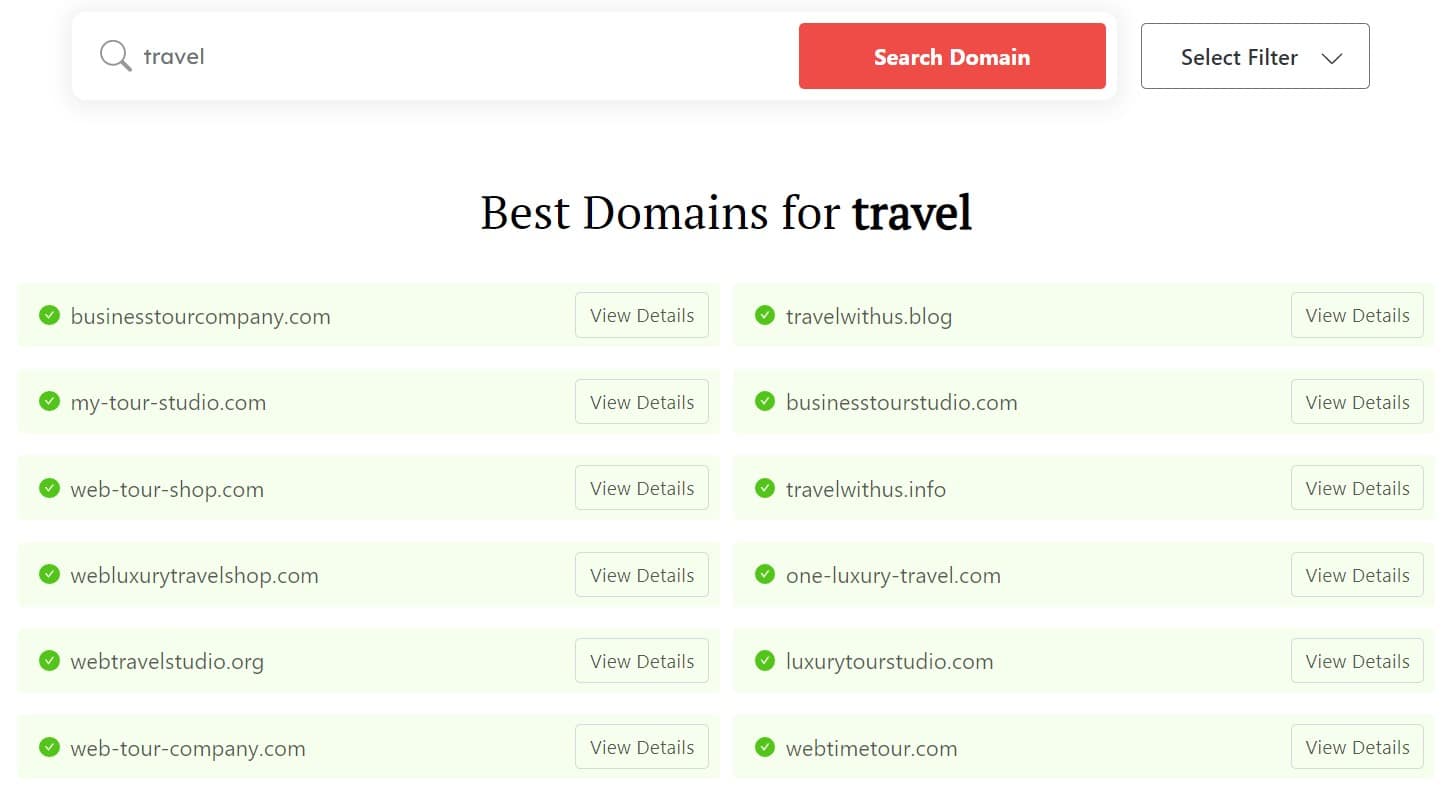Screen dimensions: 1453x798
Task: Click the green icon beside one-luxury-travel.com
Action: coord(765,575)
